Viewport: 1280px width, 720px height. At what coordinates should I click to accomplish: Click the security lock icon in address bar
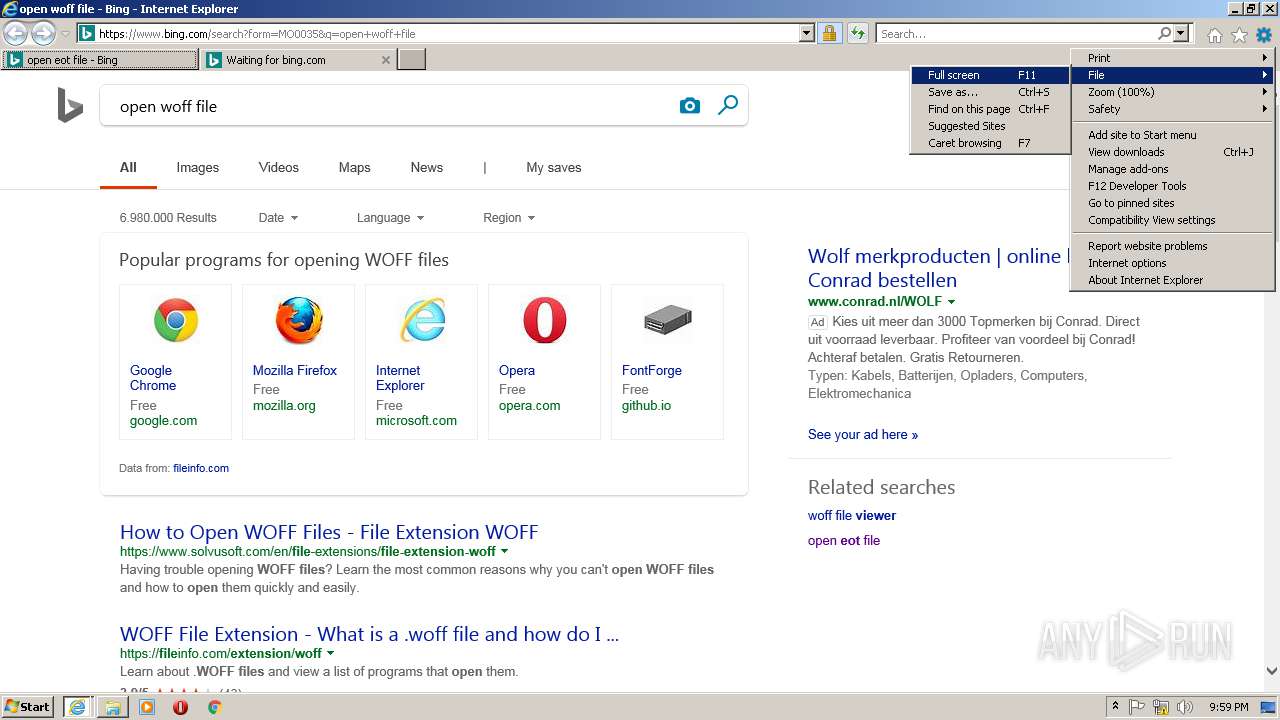829,34
